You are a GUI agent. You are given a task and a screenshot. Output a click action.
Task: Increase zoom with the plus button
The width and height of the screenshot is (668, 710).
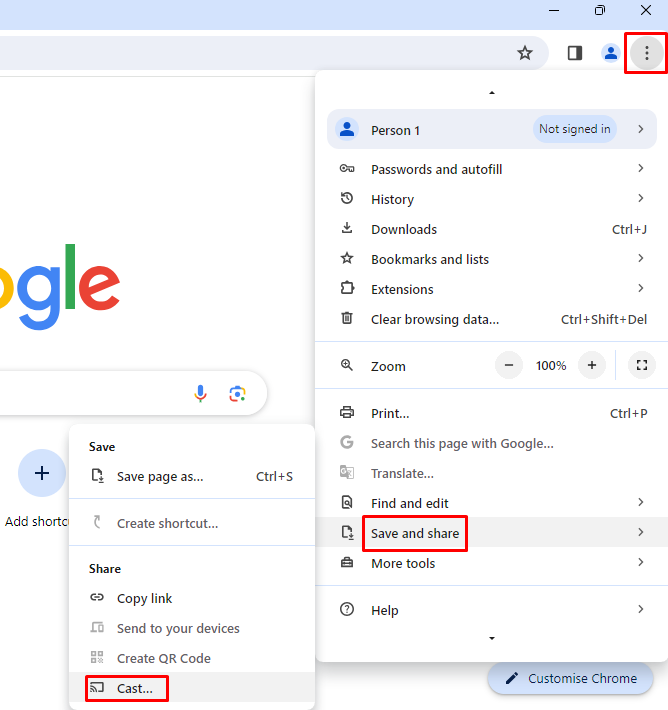pos(592,366)
